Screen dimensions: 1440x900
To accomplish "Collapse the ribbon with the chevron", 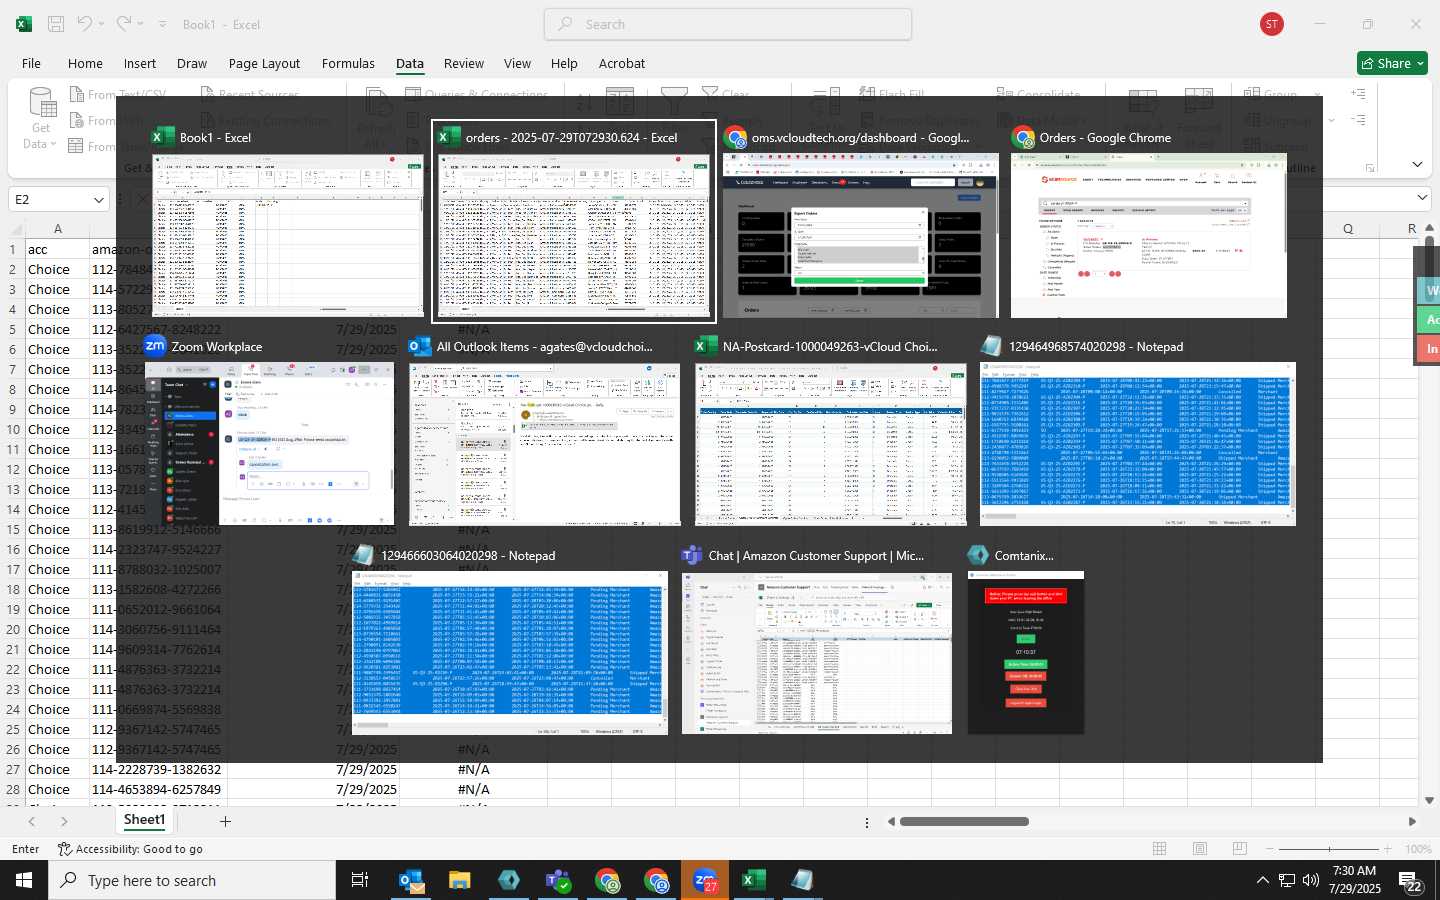I will point(1417,164).
